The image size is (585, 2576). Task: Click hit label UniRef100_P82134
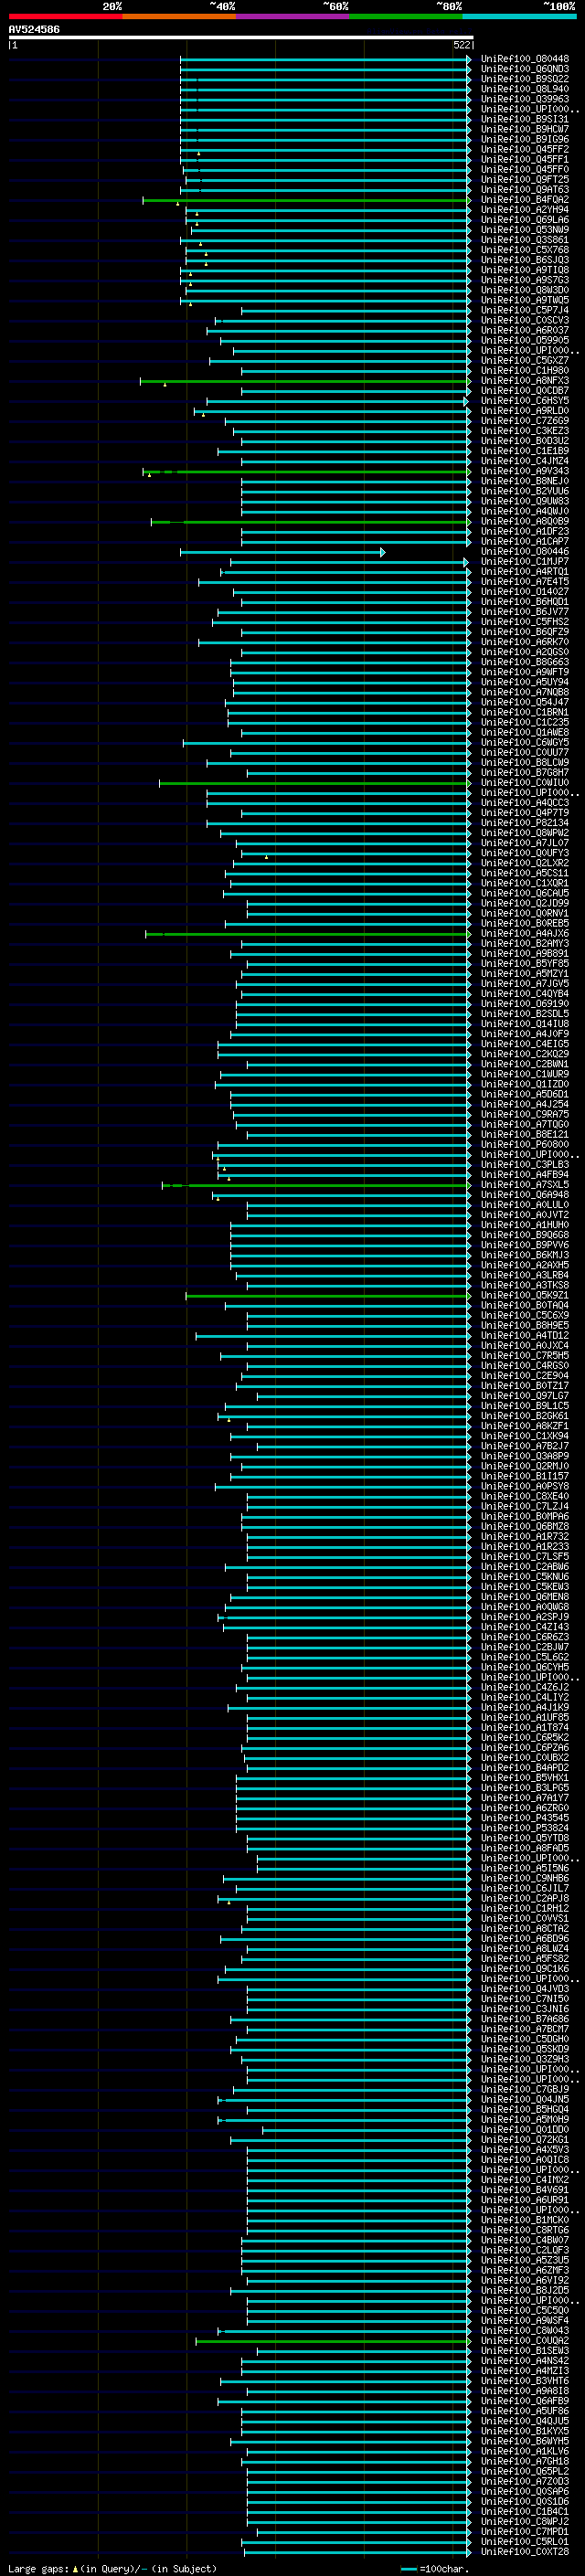click(525, 823)
